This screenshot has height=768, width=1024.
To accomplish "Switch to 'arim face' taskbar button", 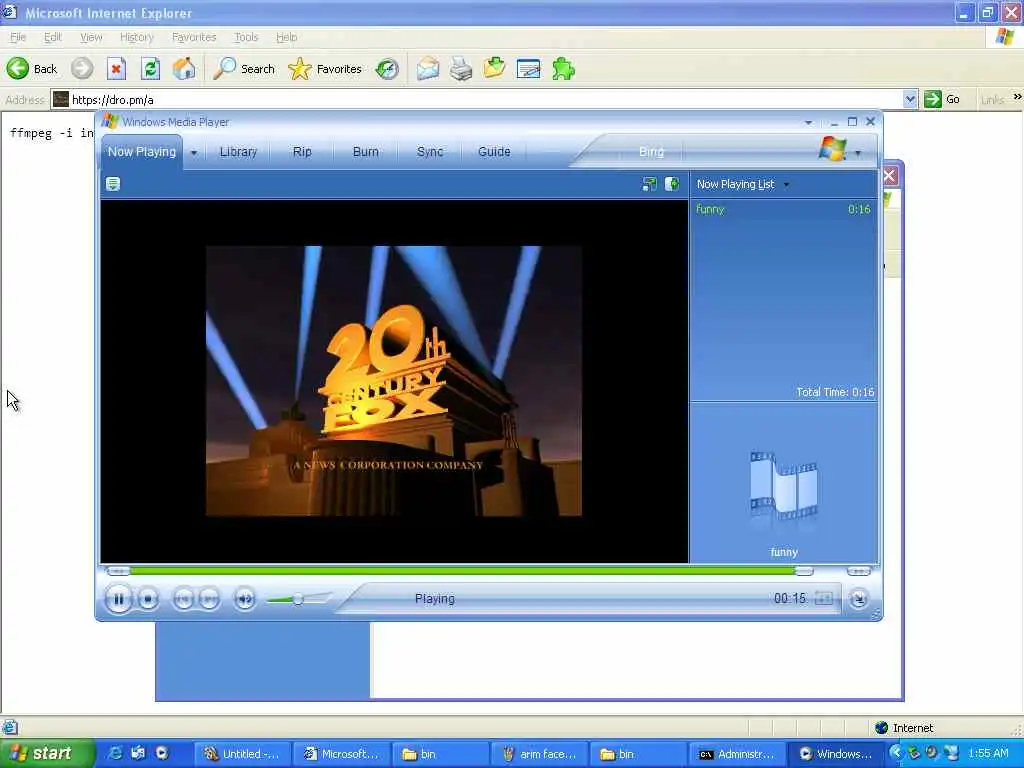I will tap(539, 754).
